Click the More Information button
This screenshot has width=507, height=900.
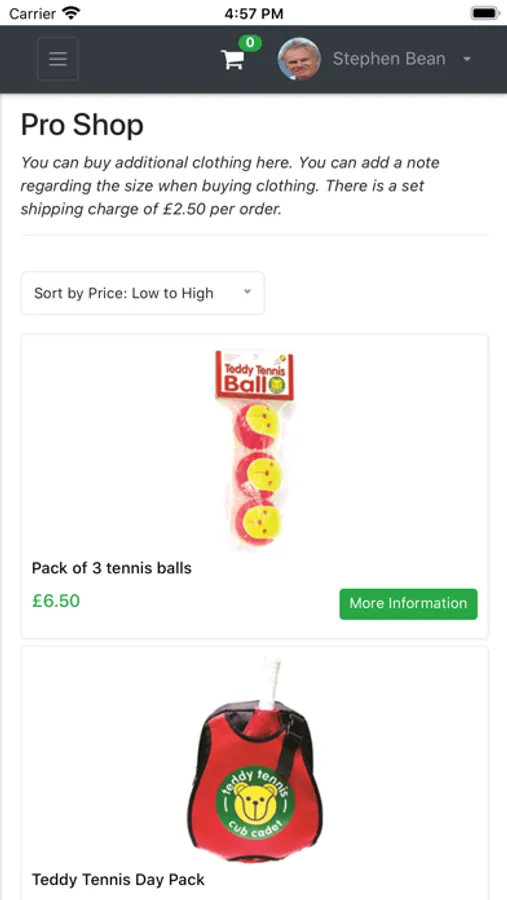tap(408, 604)
